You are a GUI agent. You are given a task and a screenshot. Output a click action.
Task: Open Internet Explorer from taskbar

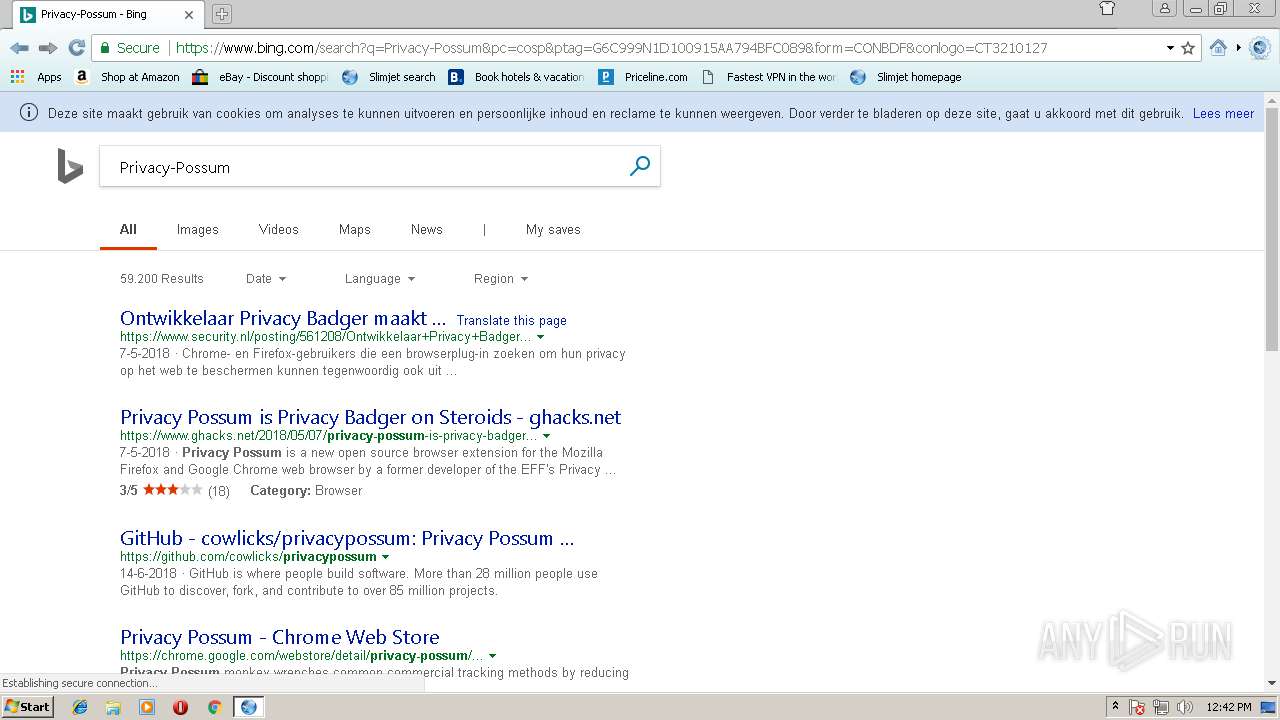coord(80,707)
